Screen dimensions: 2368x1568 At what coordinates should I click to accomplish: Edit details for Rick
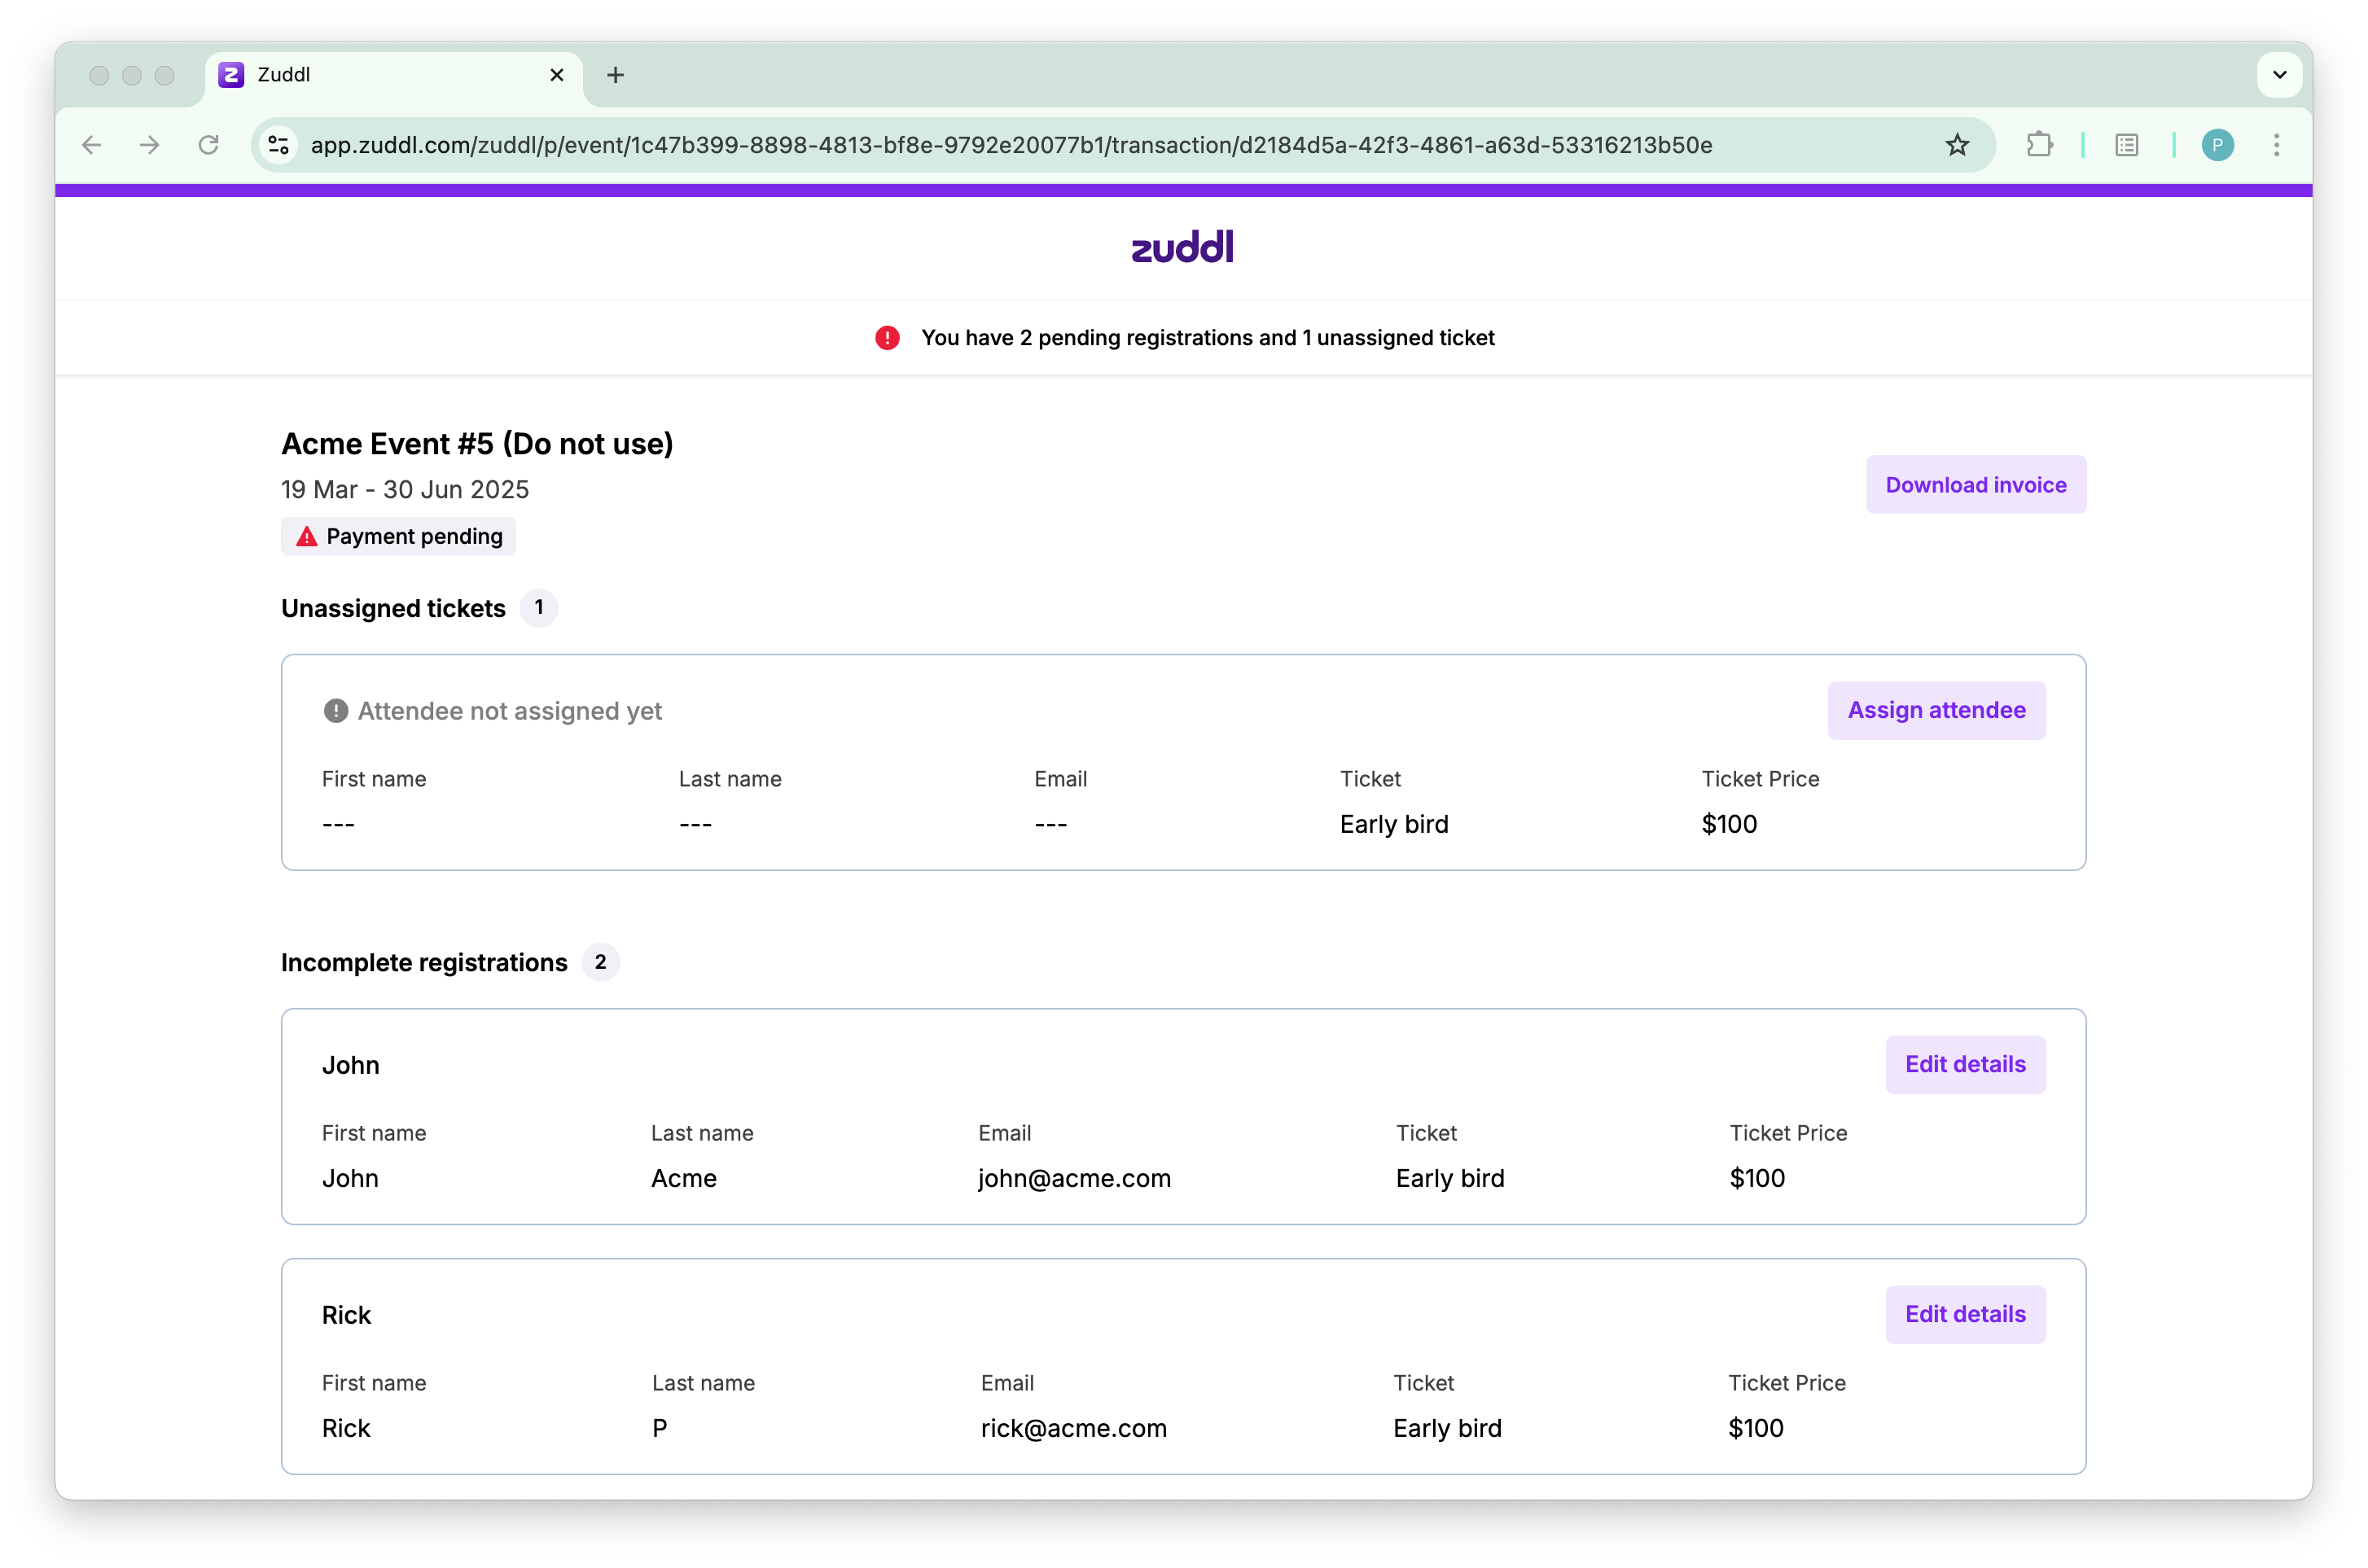1965,1314
